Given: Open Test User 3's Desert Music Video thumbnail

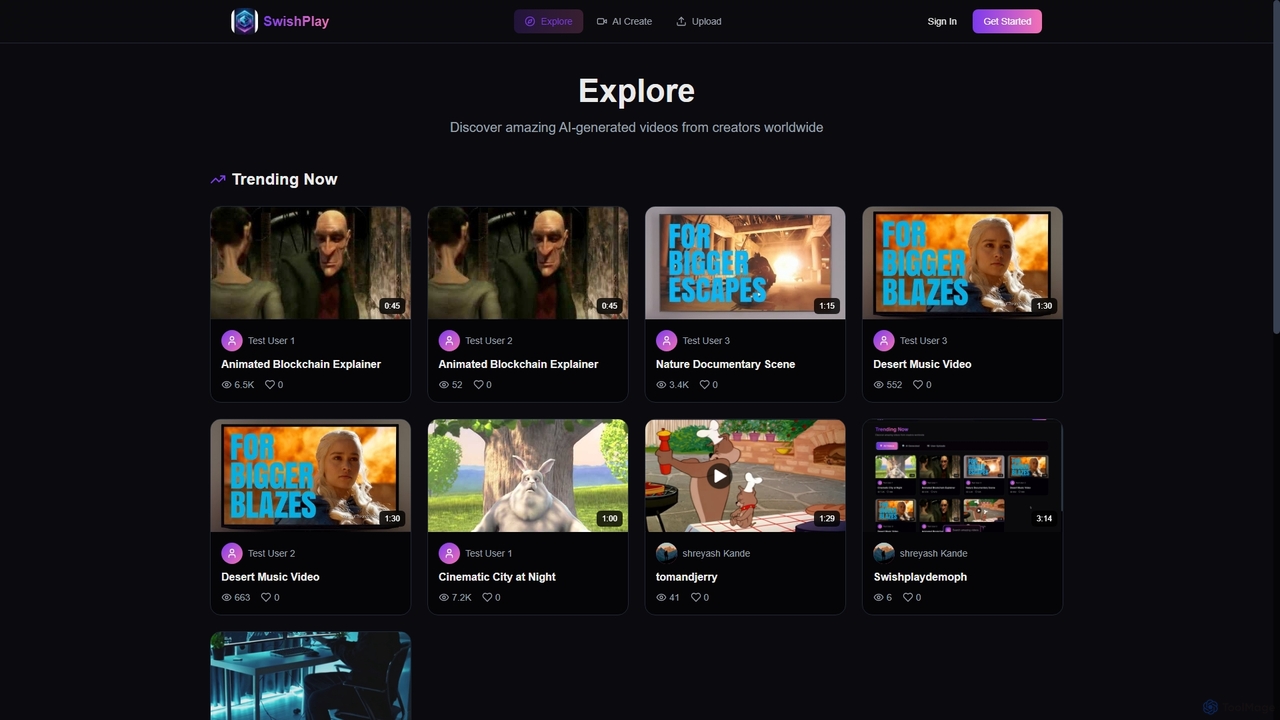Looking at the screenshot, I should [962, 263].
